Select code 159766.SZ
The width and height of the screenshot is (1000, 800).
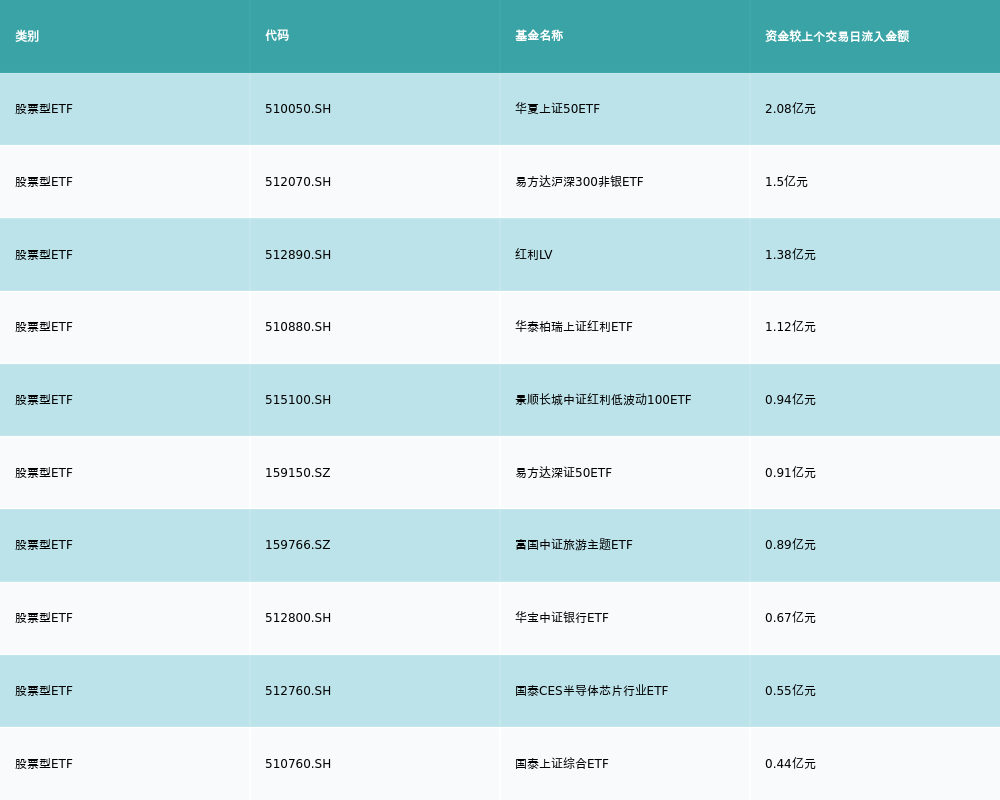click(x=298, y=545)
